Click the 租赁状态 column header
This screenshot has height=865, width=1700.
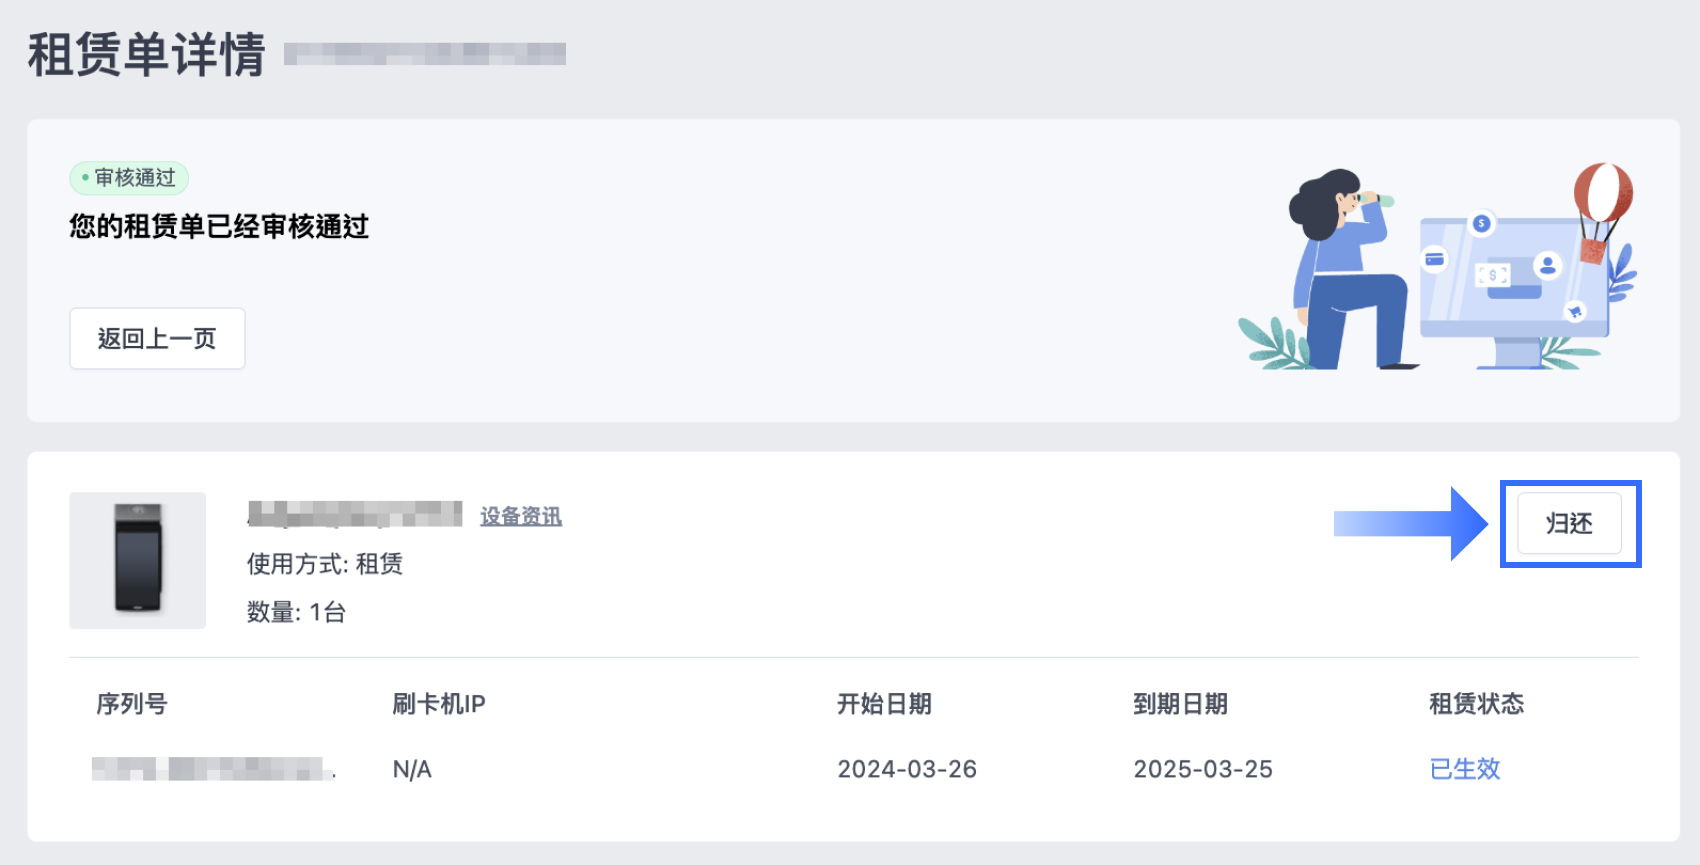(x=1476, y=704)
